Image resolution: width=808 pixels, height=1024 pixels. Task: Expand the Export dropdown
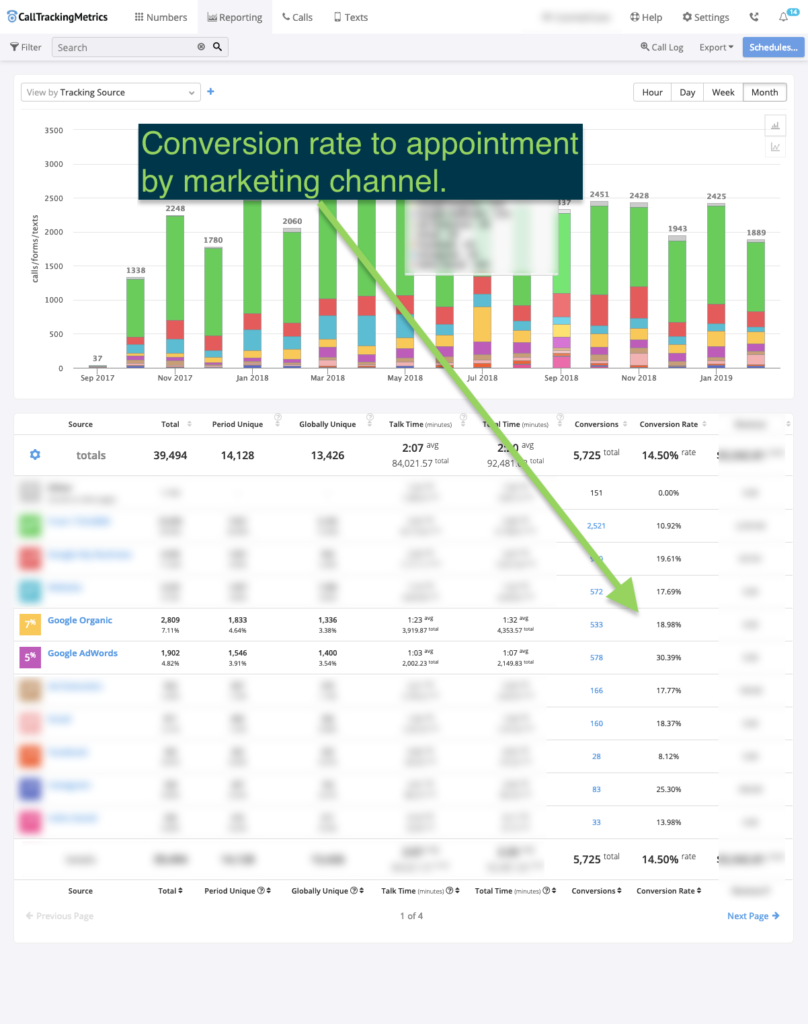coord(716,47)
